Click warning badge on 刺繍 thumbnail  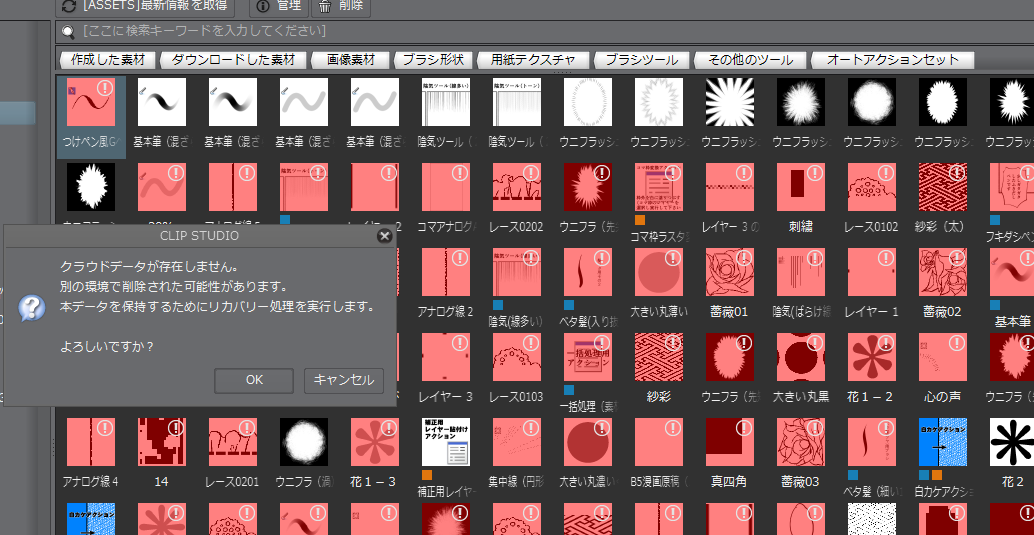(815, 173)
